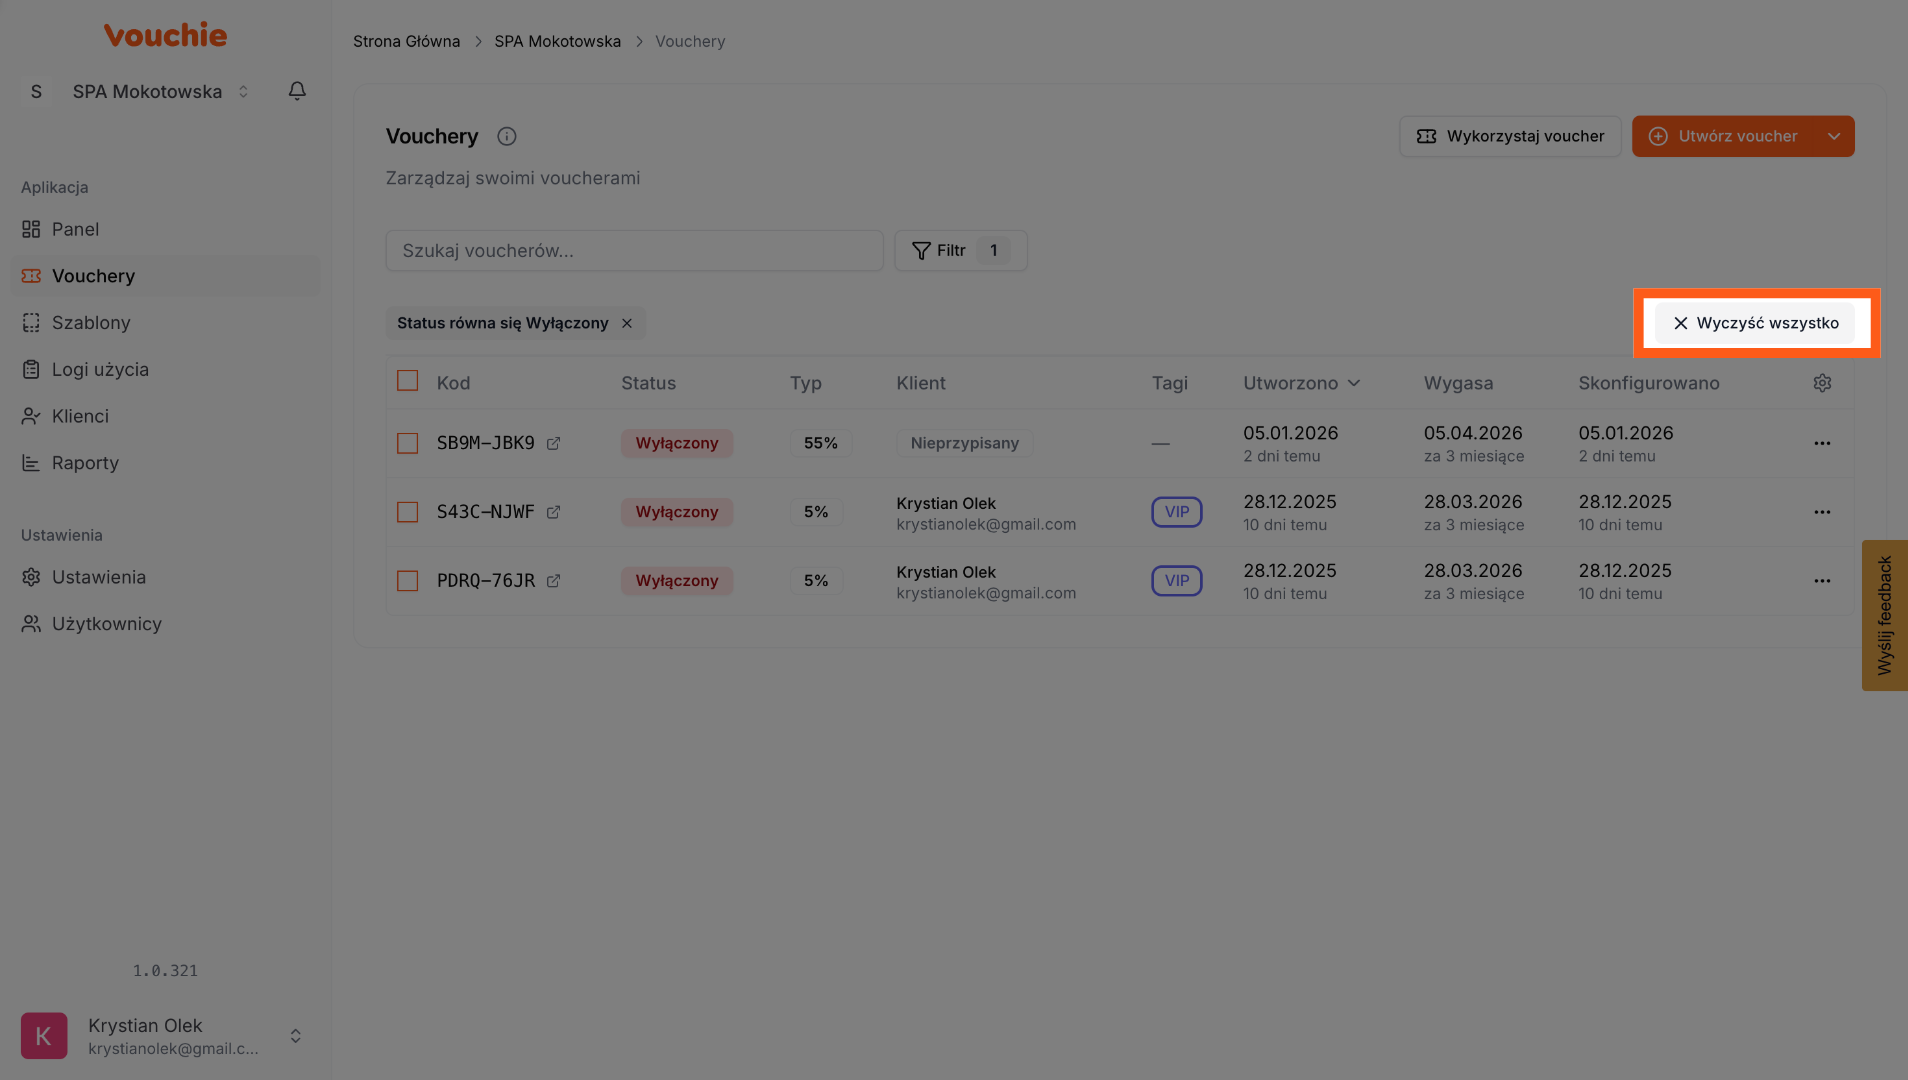Go to Szablony in the sidebar

91,323
